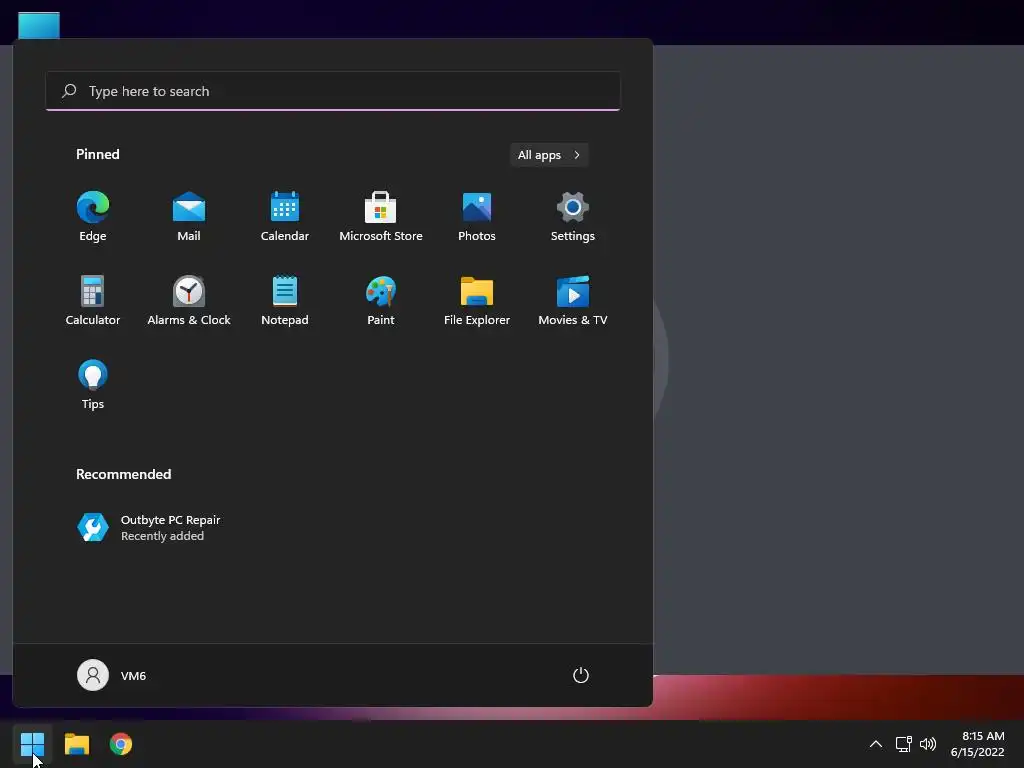Open the volume speaker tray icon
The height and width of the screenshot is (768, 1024).
tap(927, 744)
